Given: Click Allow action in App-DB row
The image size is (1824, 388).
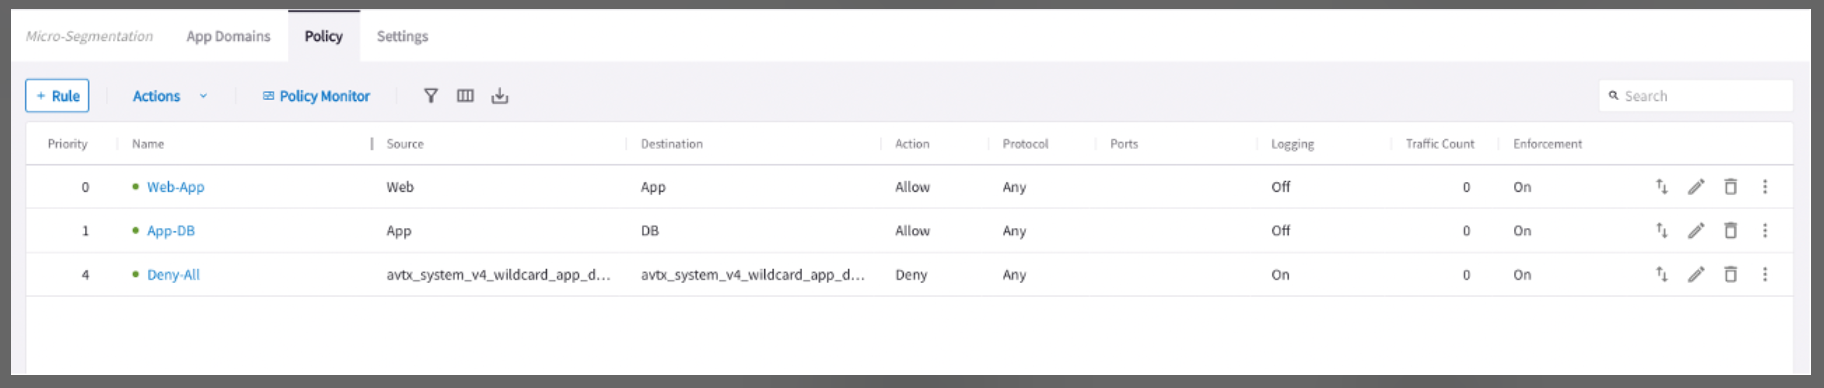Looking at the screenshot, I should 912,231.
